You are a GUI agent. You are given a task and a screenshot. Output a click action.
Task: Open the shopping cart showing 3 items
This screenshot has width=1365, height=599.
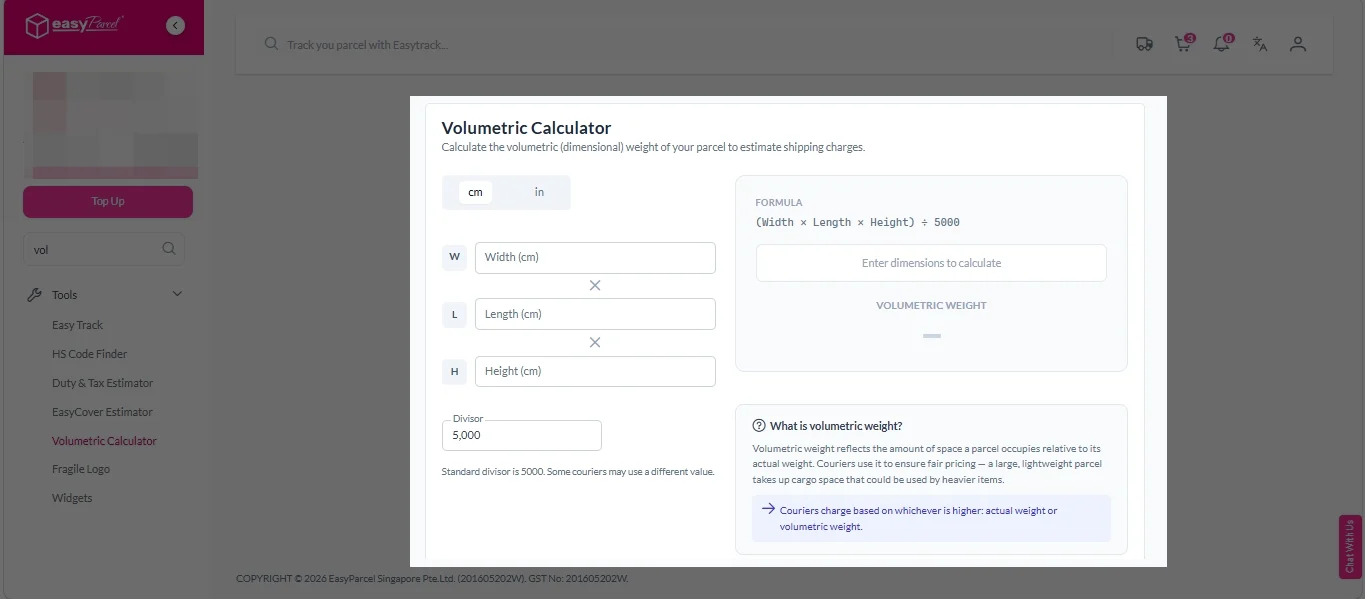tap(1182, 44)
